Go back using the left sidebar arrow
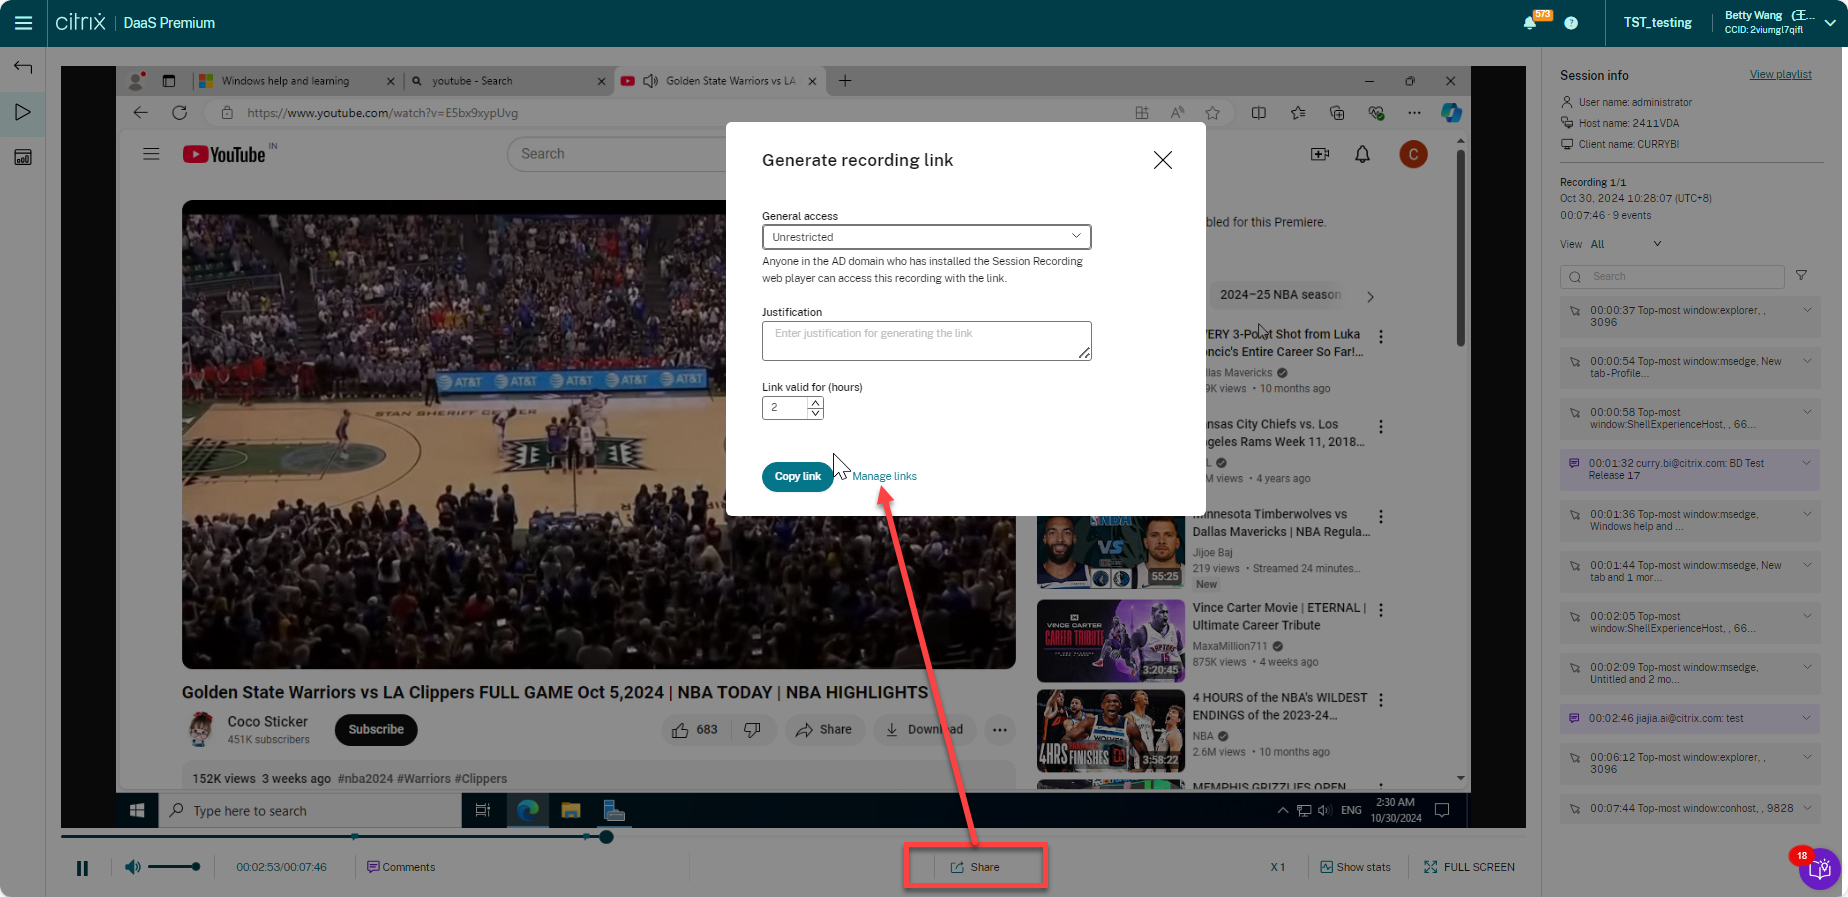This screenshot has height=897, width=1848. (23, 67)
